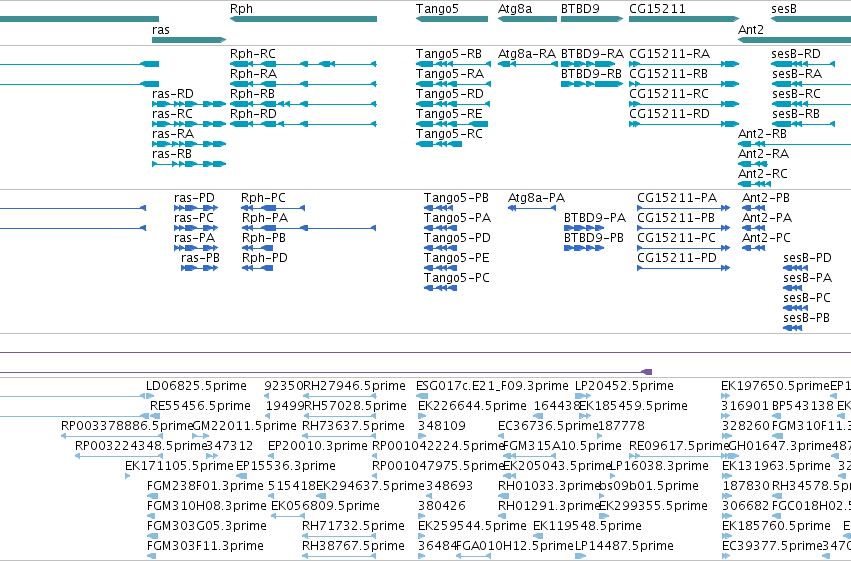Viewport: 851px width, 561px height.
Task: Select transcript Tango5-RB
Action: click(453, 64)
